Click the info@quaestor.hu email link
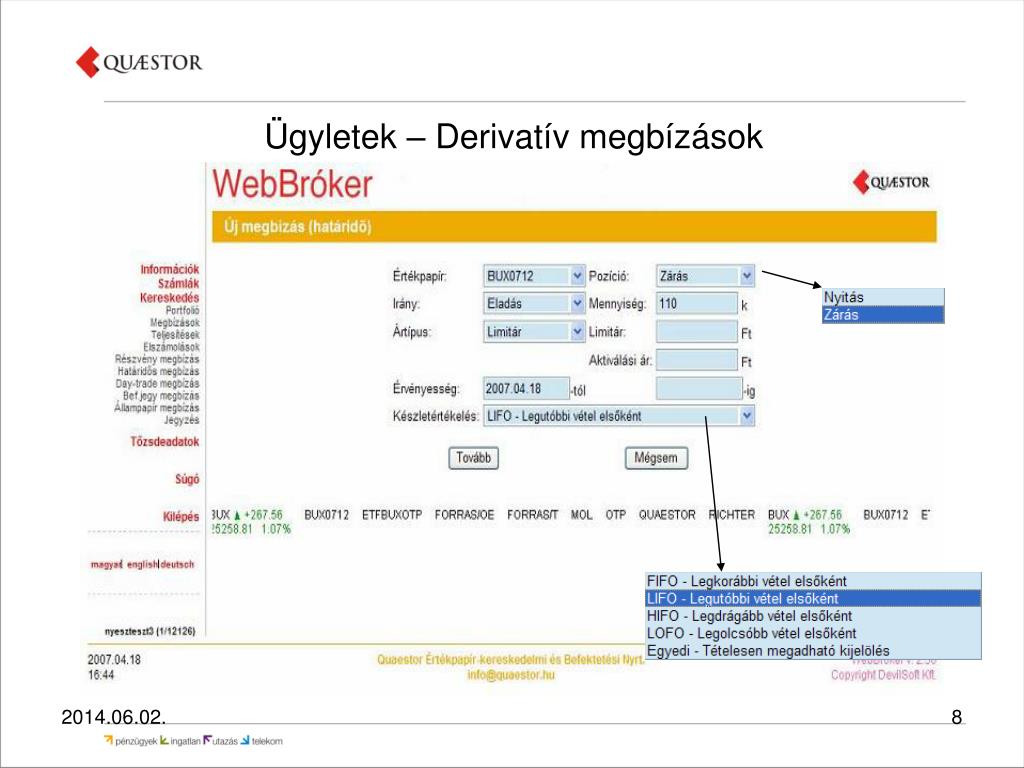1024x768 pixels. point(511,675)
